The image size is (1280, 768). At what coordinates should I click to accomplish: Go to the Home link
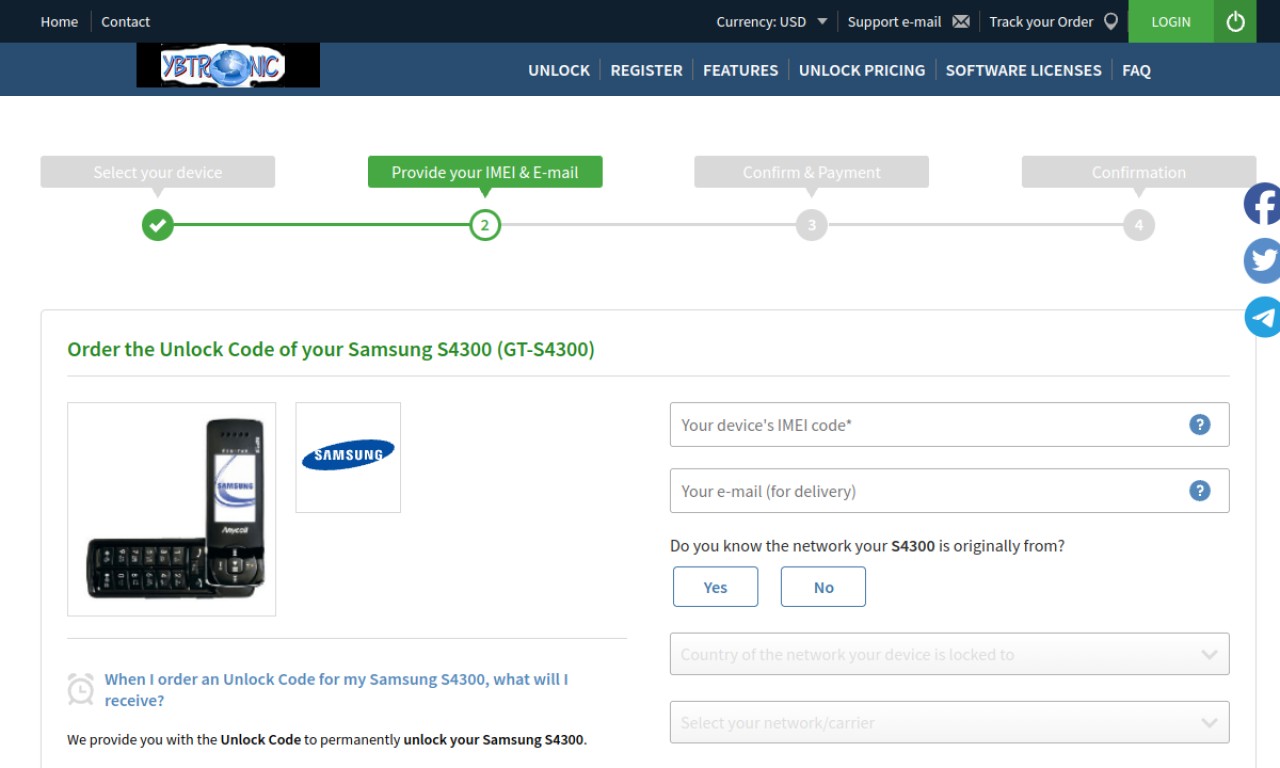click(x=59, y=21)
